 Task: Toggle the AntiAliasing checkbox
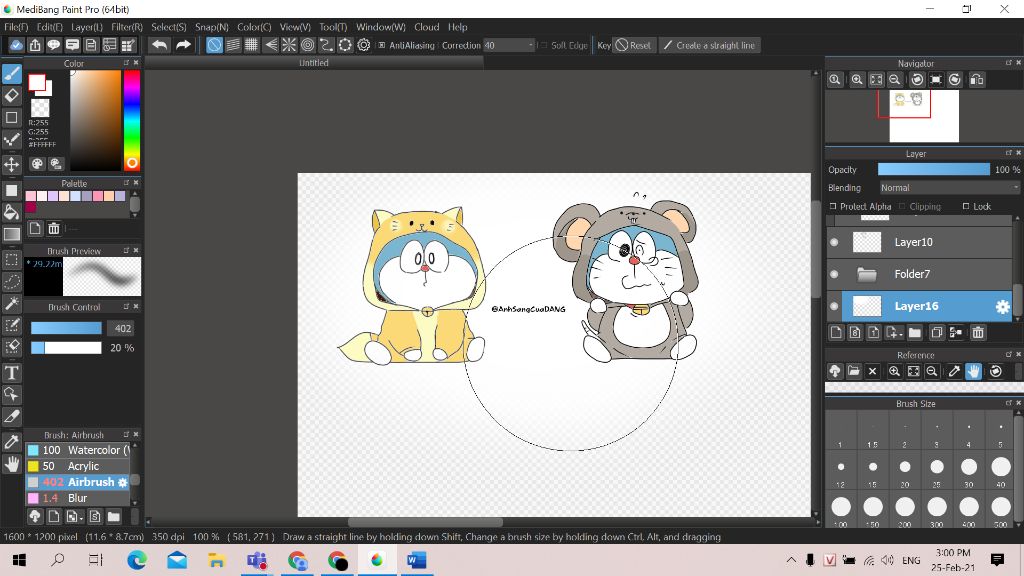(381, 45)
